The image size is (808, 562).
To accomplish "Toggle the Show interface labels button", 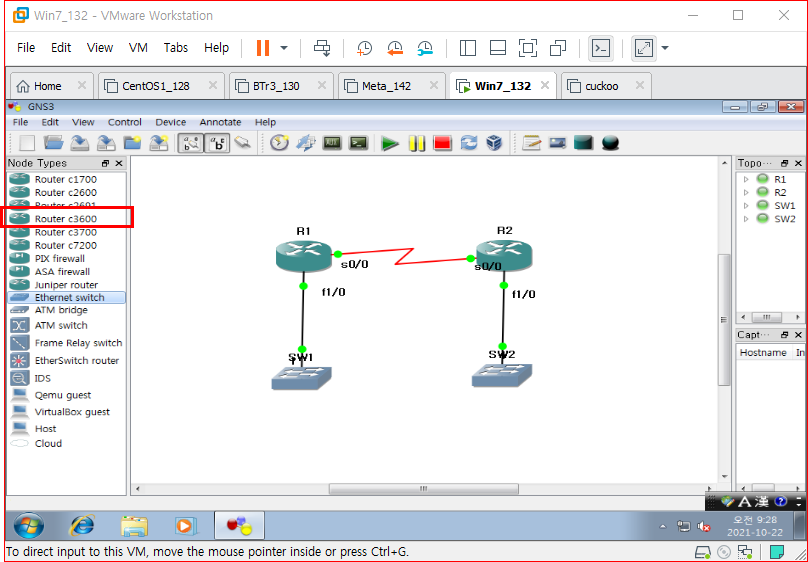I will point(191,143).
